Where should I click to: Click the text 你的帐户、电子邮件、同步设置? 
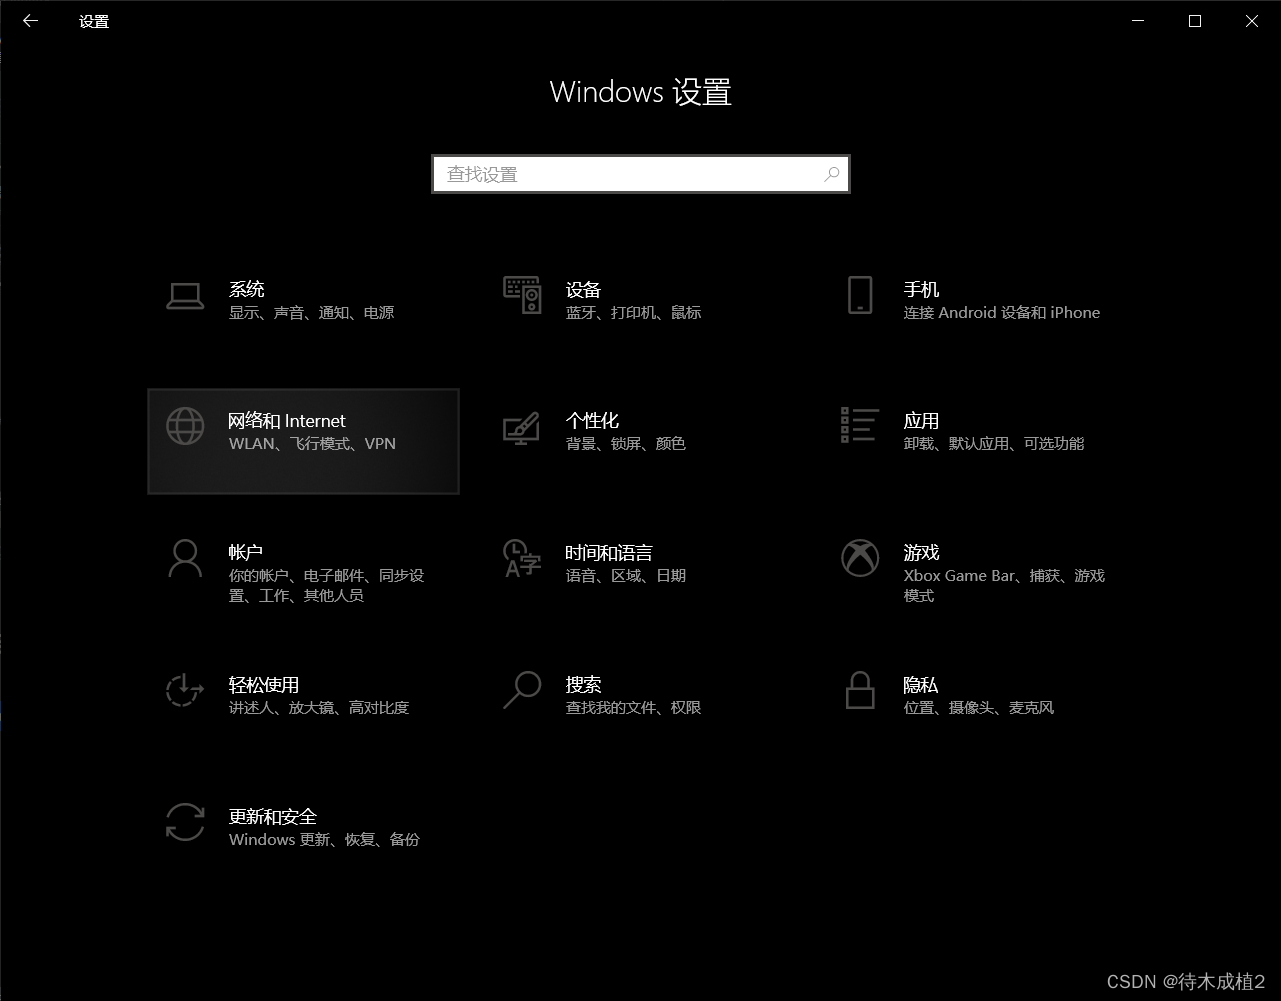(x=327, y=586)
